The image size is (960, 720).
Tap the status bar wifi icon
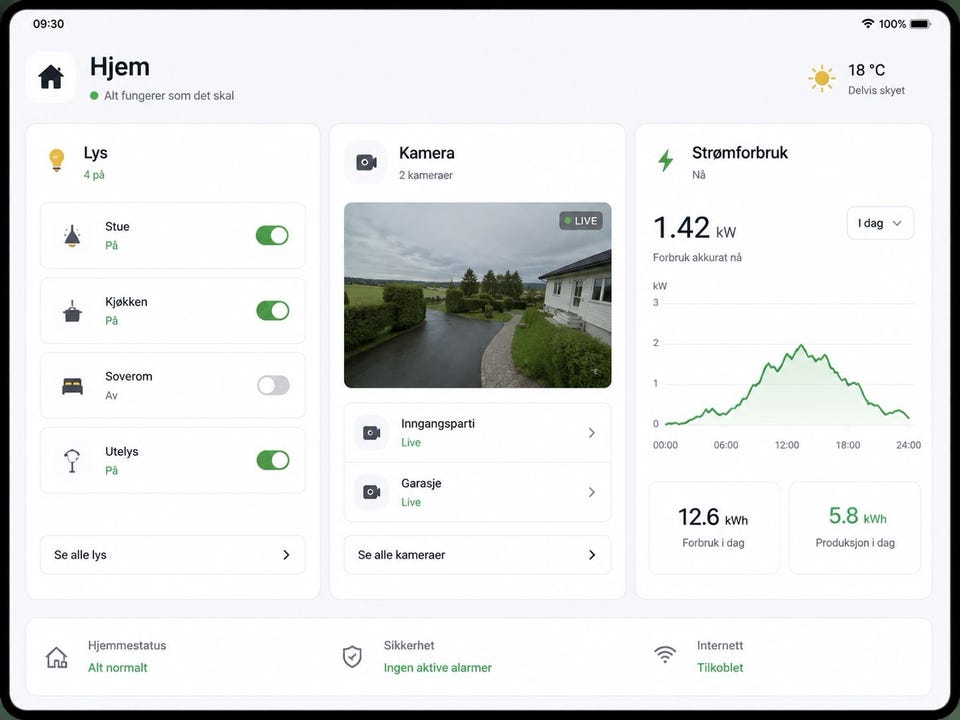pos(868,23)
